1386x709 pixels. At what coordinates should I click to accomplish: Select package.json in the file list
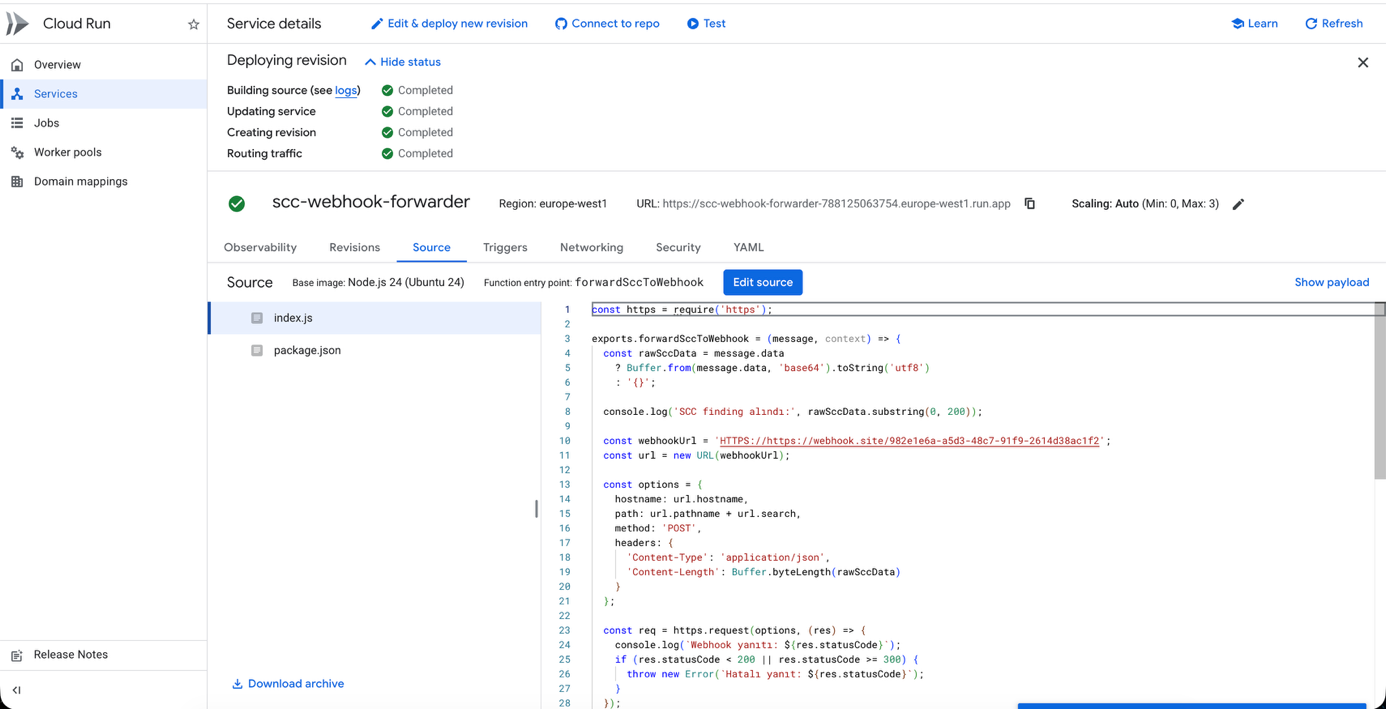click(x=307, y=351)
